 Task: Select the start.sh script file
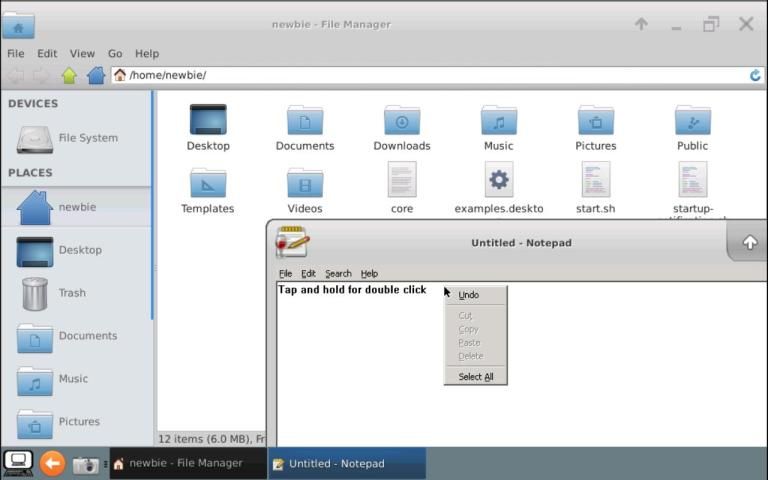pos(595,181)
